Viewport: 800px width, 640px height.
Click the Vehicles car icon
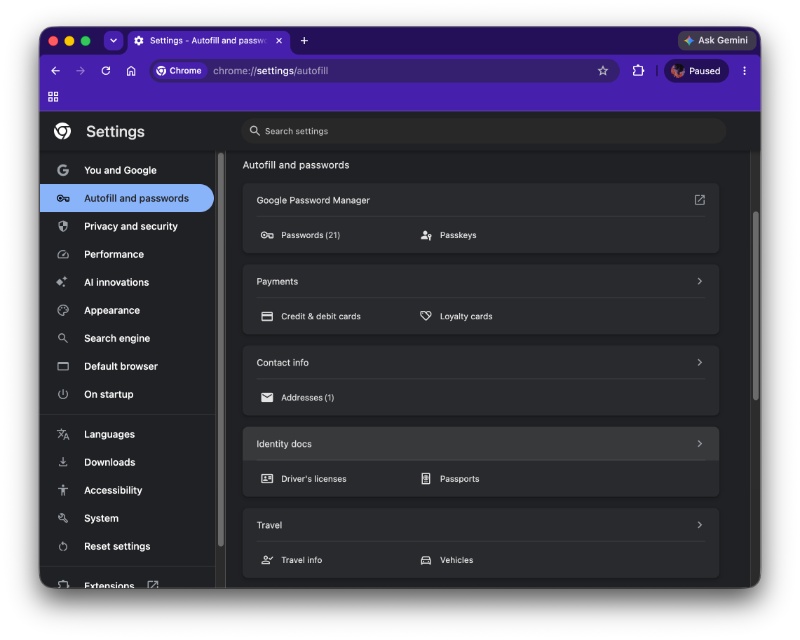click(x=426, y=560)
